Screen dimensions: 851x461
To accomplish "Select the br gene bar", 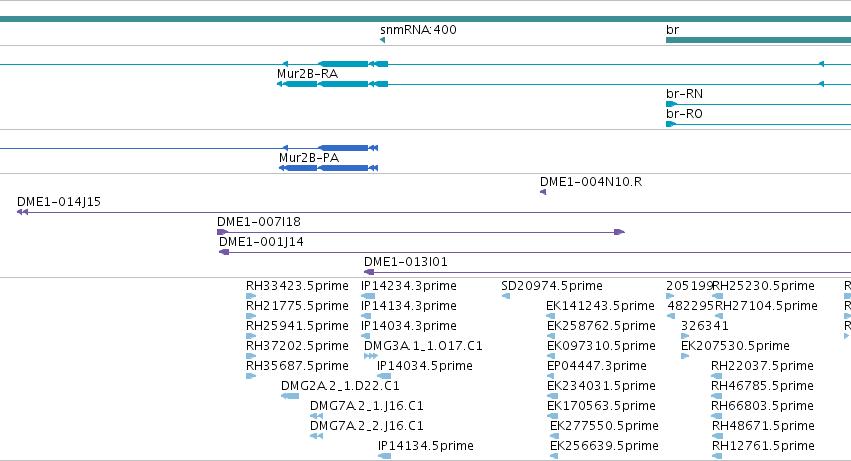I will (758, 40).
